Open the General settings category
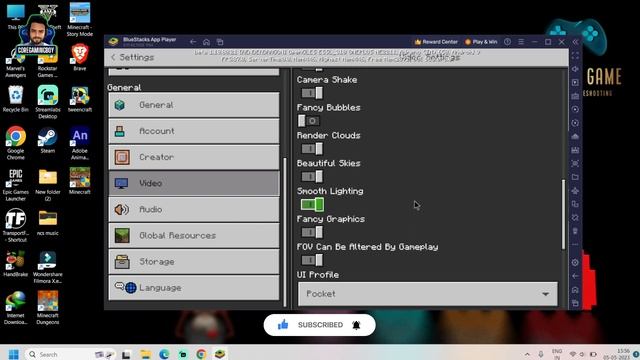The height and width of the screenshot is (360, 640). 194,105
